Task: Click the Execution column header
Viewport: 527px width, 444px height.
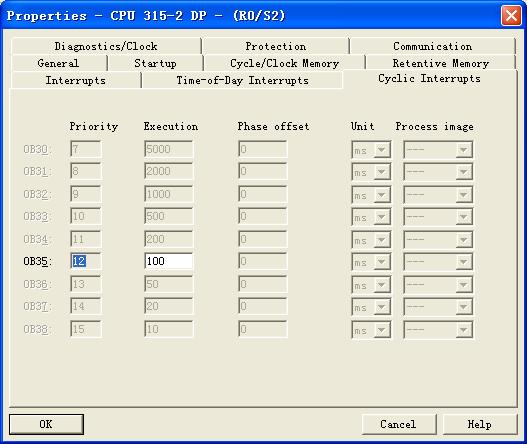Action: click(x=171, y=126)
